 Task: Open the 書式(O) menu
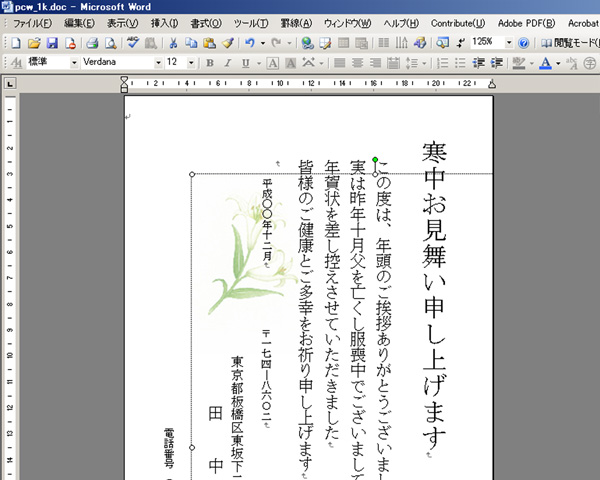coord(206,23)
